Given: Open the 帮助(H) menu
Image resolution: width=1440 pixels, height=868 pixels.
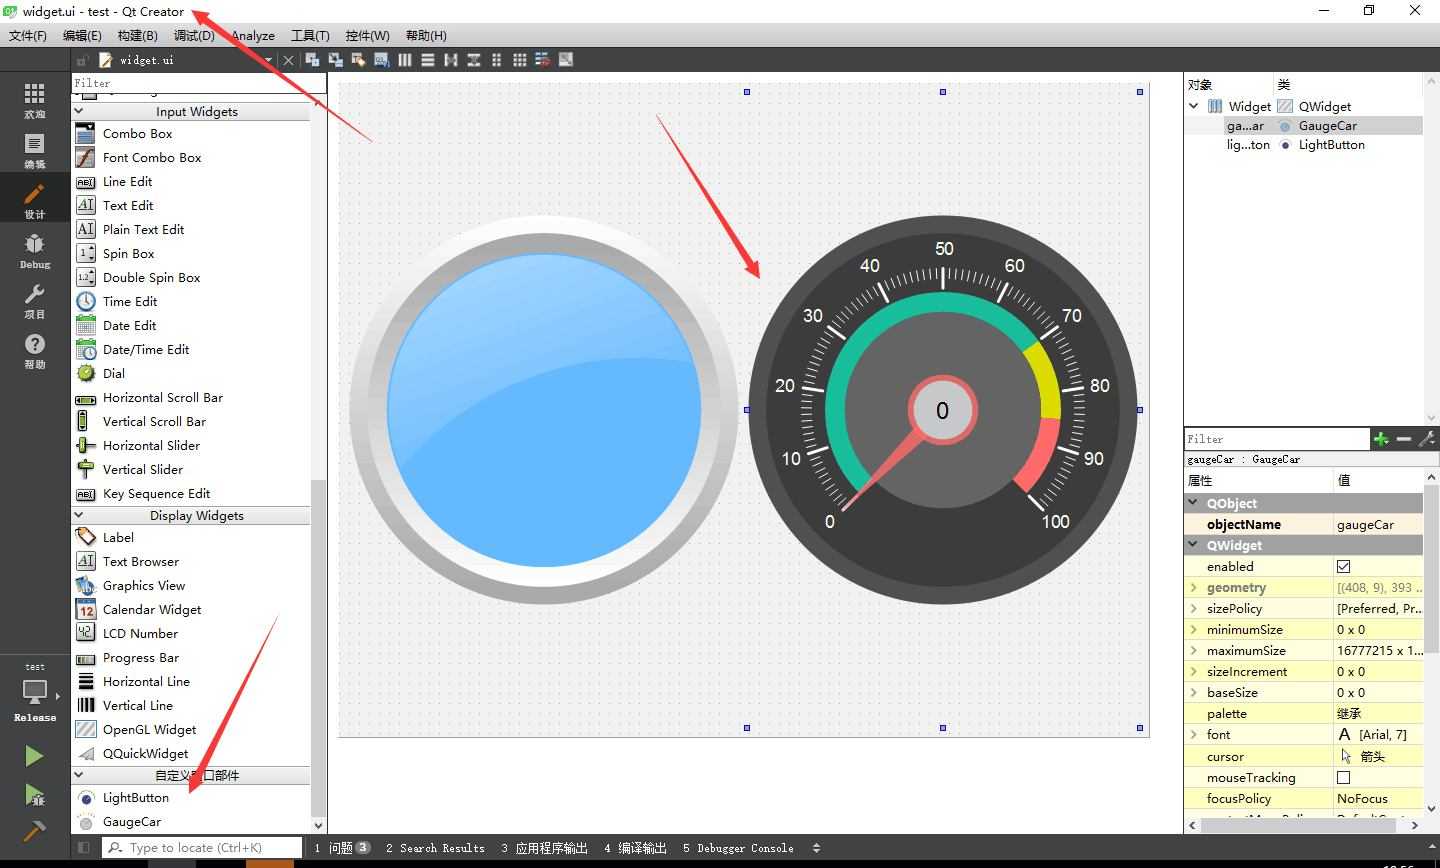Looking at the screenshot, I should click(426, 35).
